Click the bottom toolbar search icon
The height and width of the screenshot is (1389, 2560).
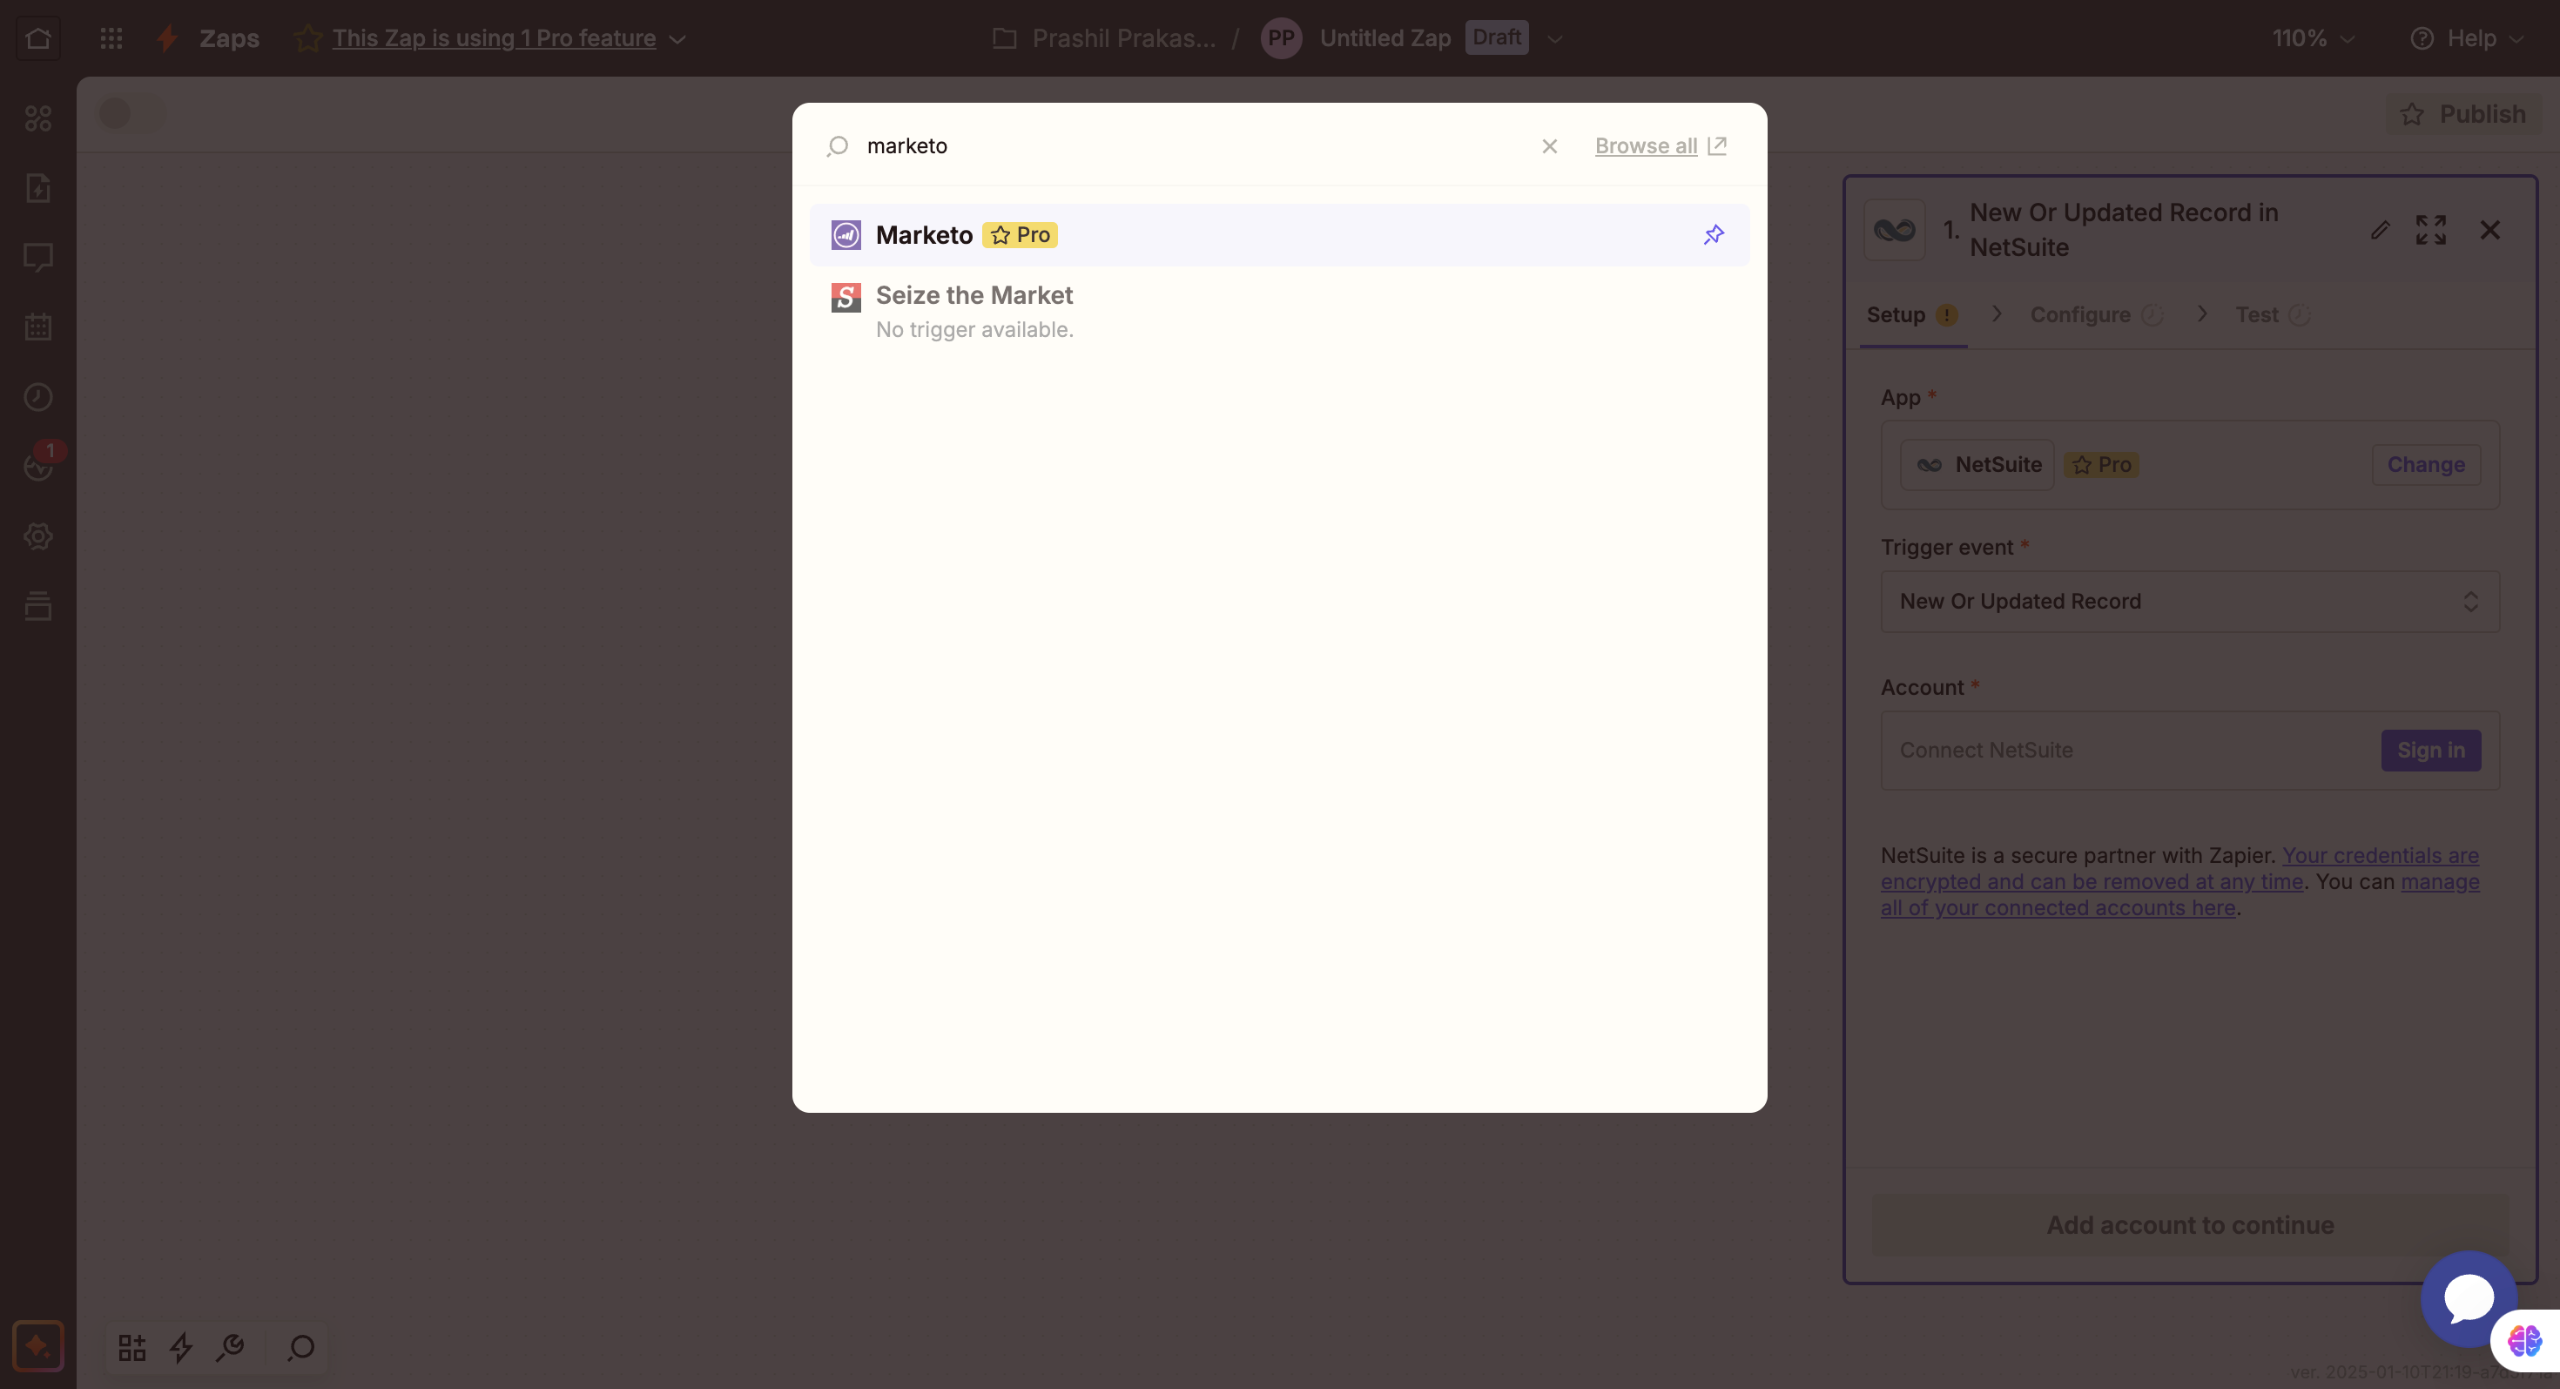coord(300,1347)
